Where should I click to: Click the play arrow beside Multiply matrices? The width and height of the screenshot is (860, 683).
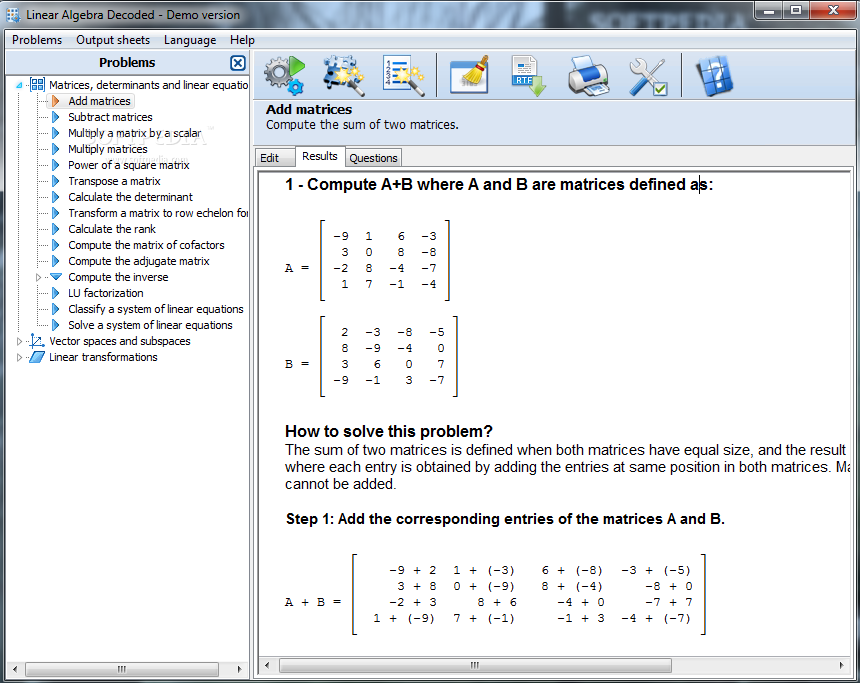click(x=55, y=149)
